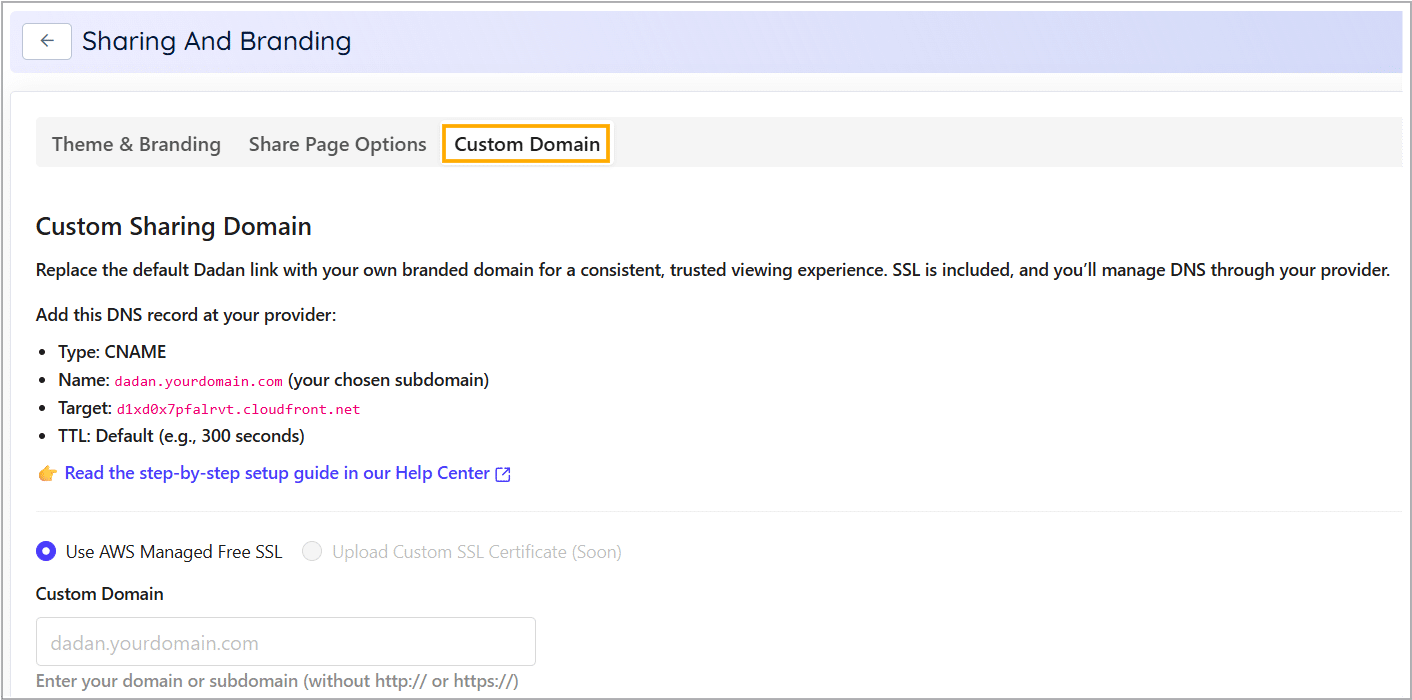1412x700 pixels.
Task: Go back using the arrow button
Action: point(47,41)
